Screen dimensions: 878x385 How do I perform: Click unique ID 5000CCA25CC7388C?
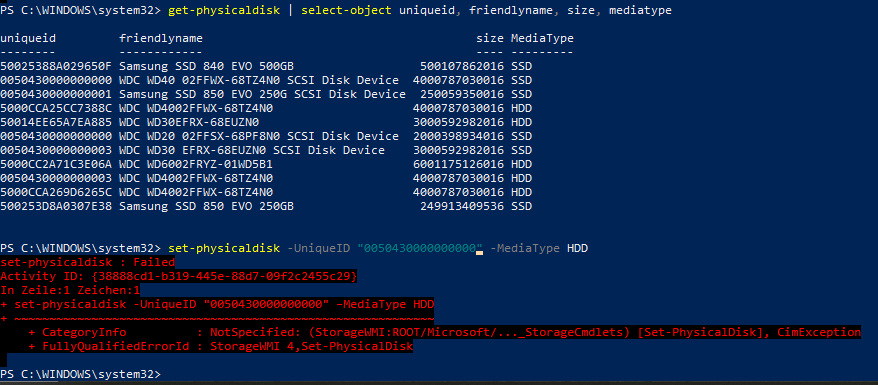[56, 108]
